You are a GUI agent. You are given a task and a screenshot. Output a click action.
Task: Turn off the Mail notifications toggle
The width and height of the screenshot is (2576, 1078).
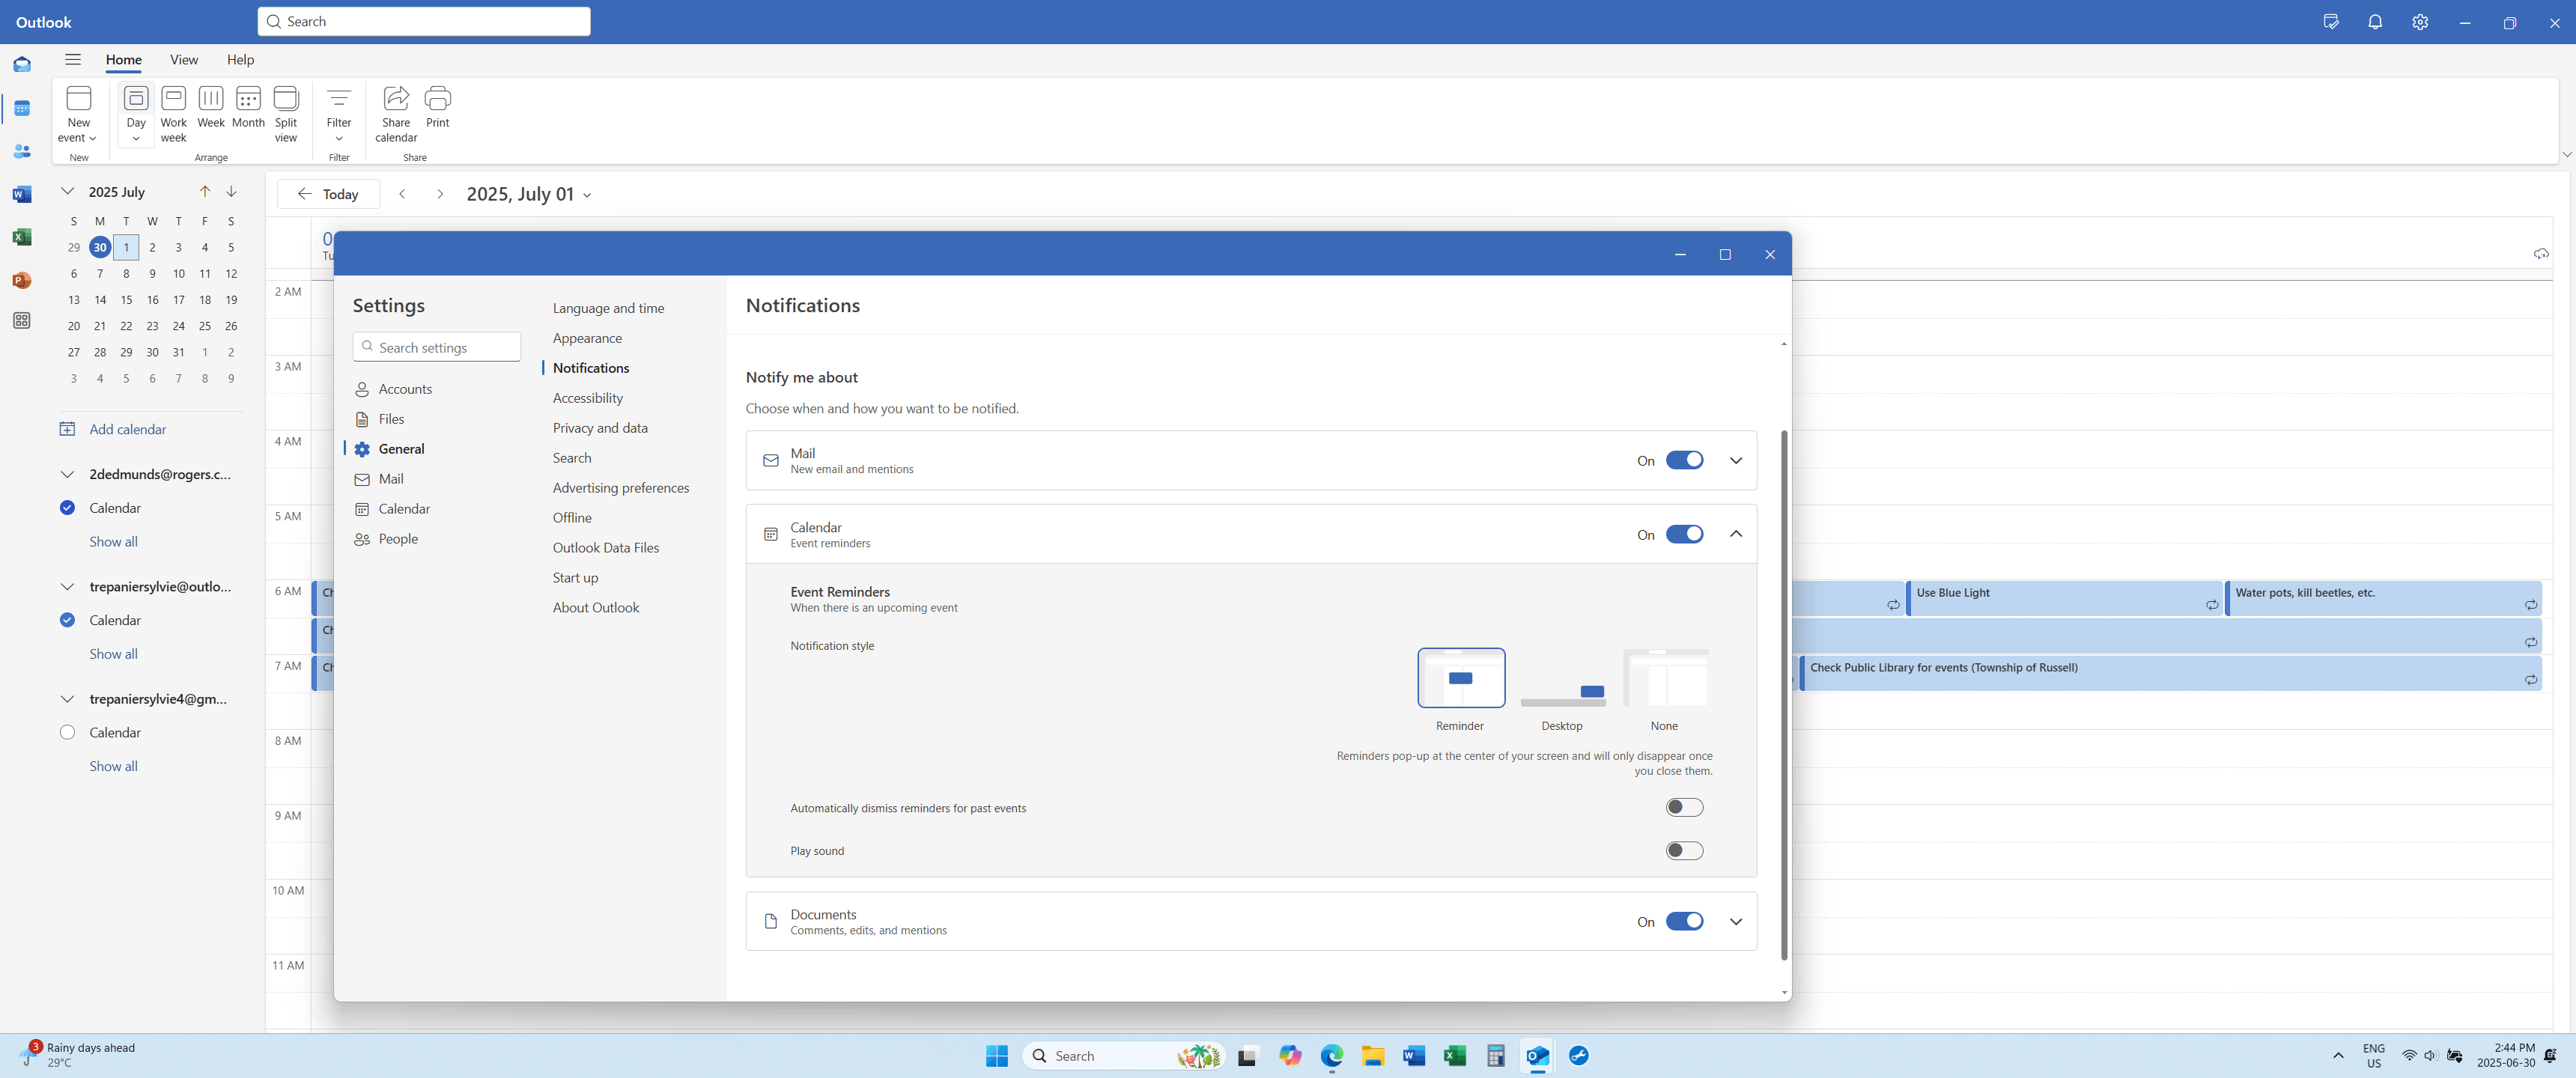[x=1684, y=461]
